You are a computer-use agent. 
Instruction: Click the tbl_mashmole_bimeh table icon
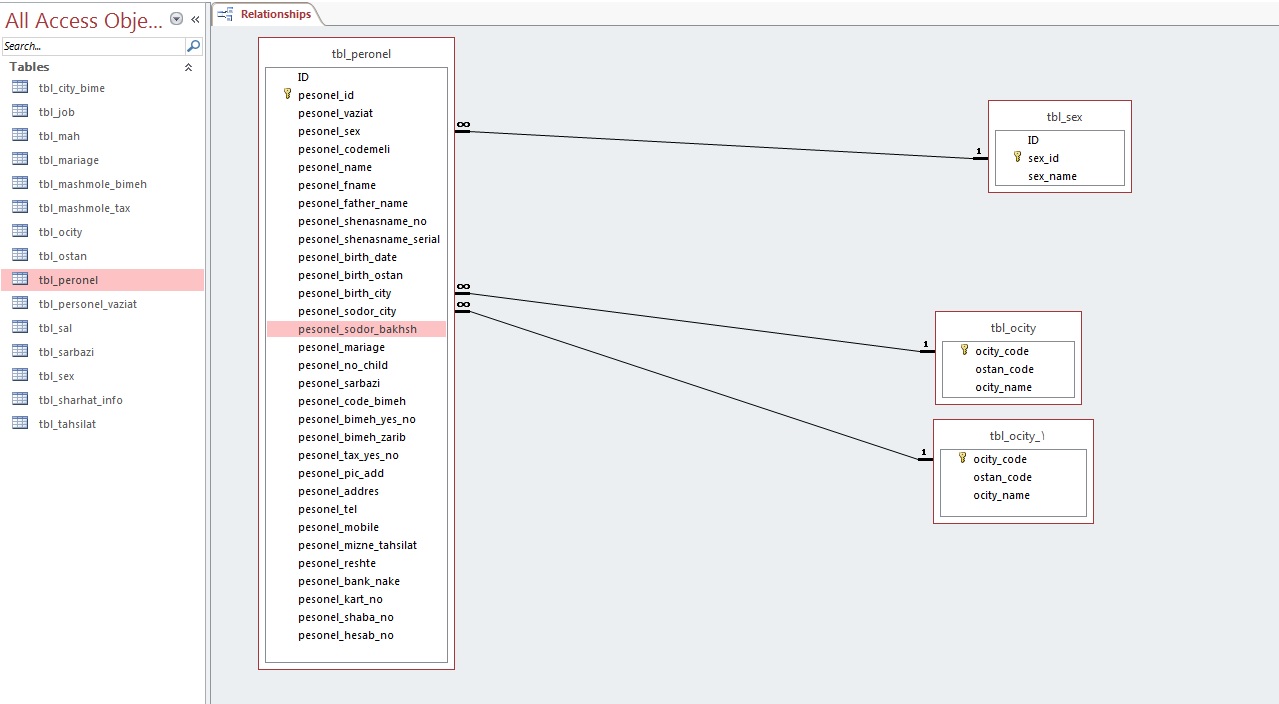pyautogui.click(x=20, y=184)
